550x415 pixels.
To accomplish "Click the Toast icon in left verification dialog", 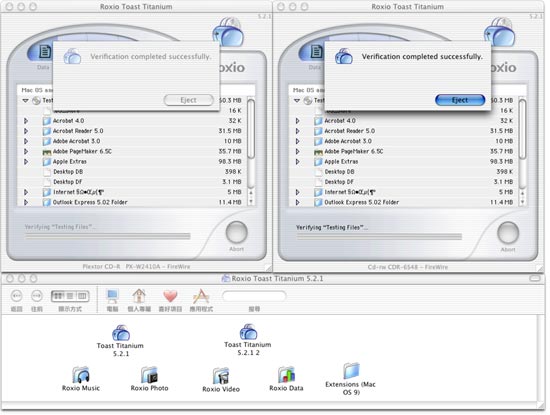I will coord(72,56).
